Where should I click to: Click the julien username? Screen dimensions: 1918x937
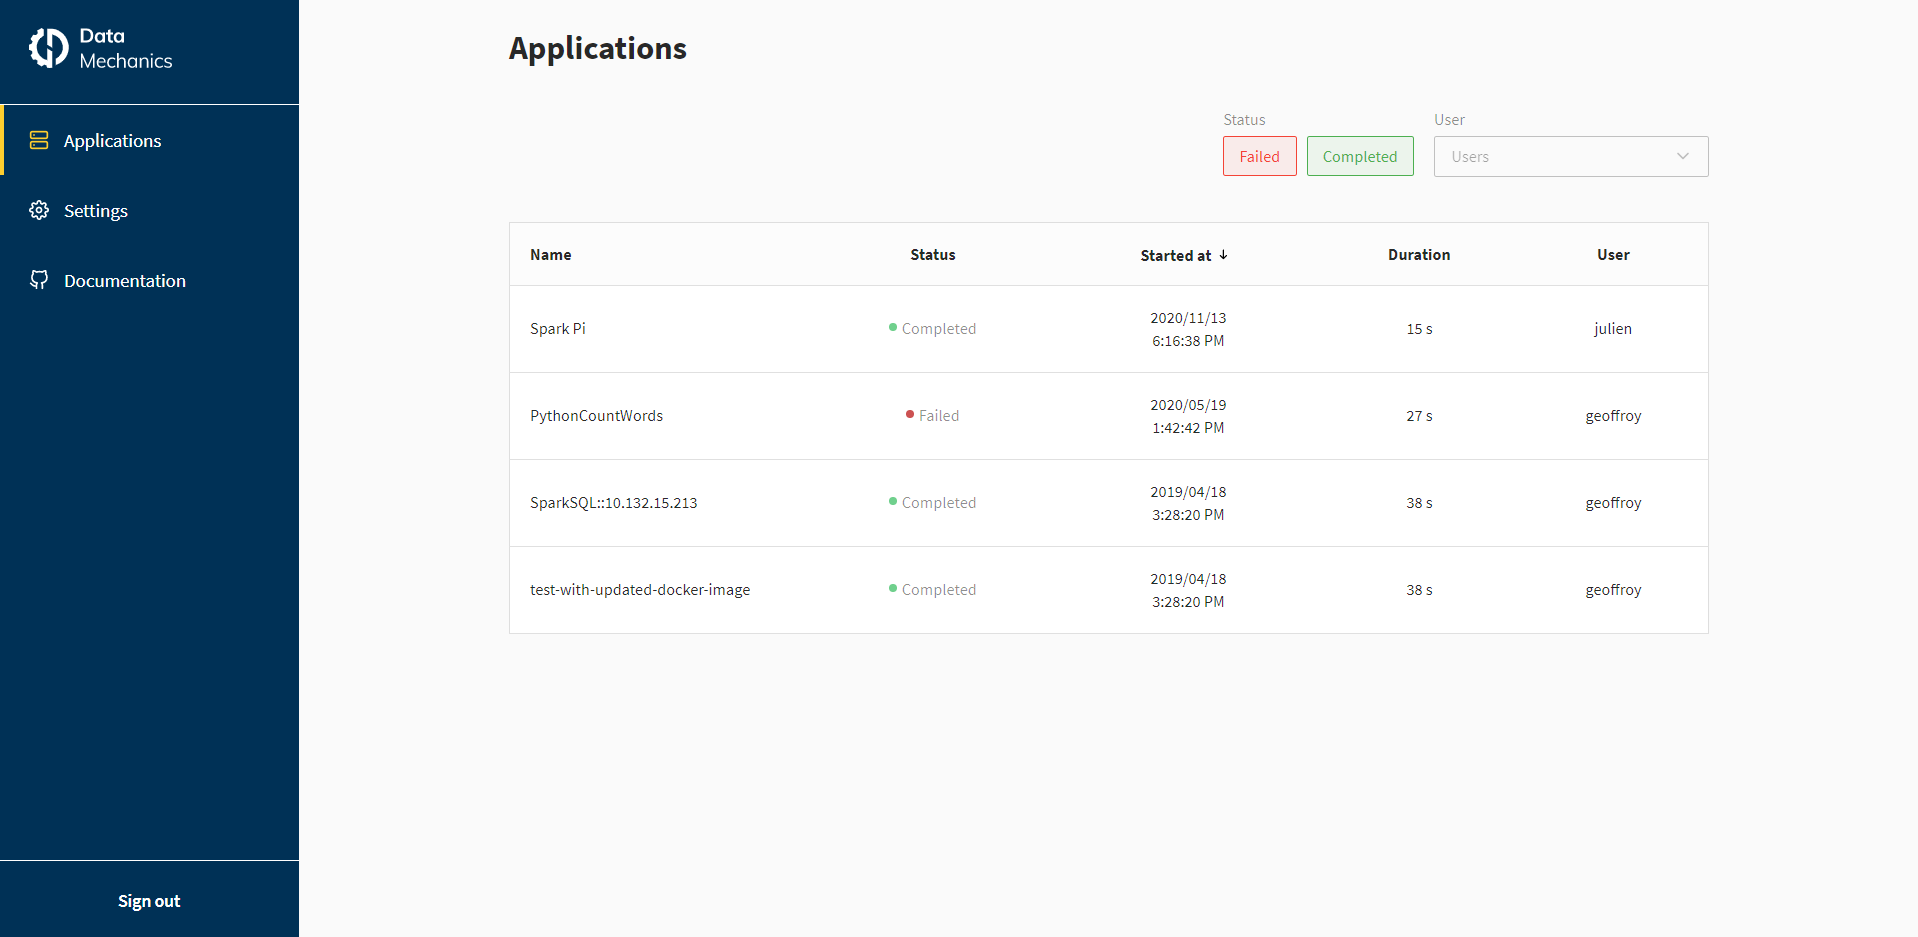(x=1612, y=328)
